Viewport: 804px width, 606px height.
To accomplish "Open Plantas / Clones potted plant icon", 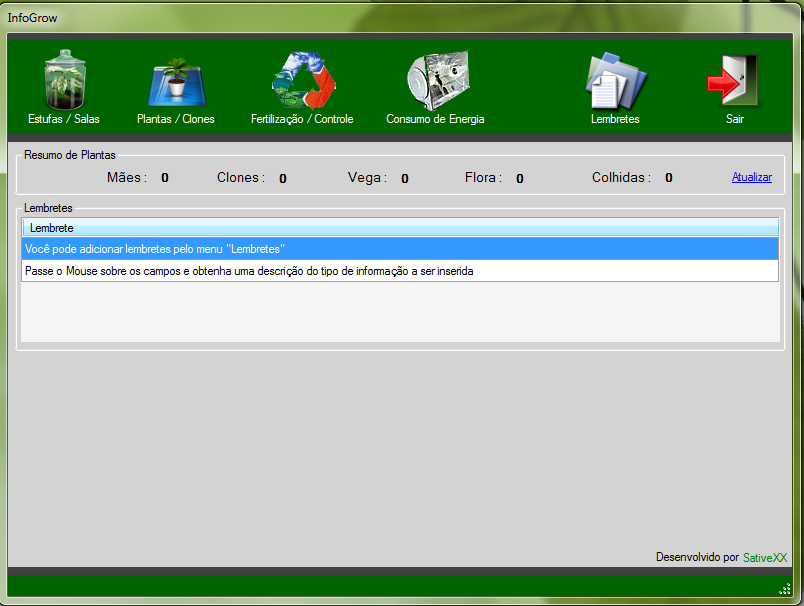I will click(x=177, y=82).
